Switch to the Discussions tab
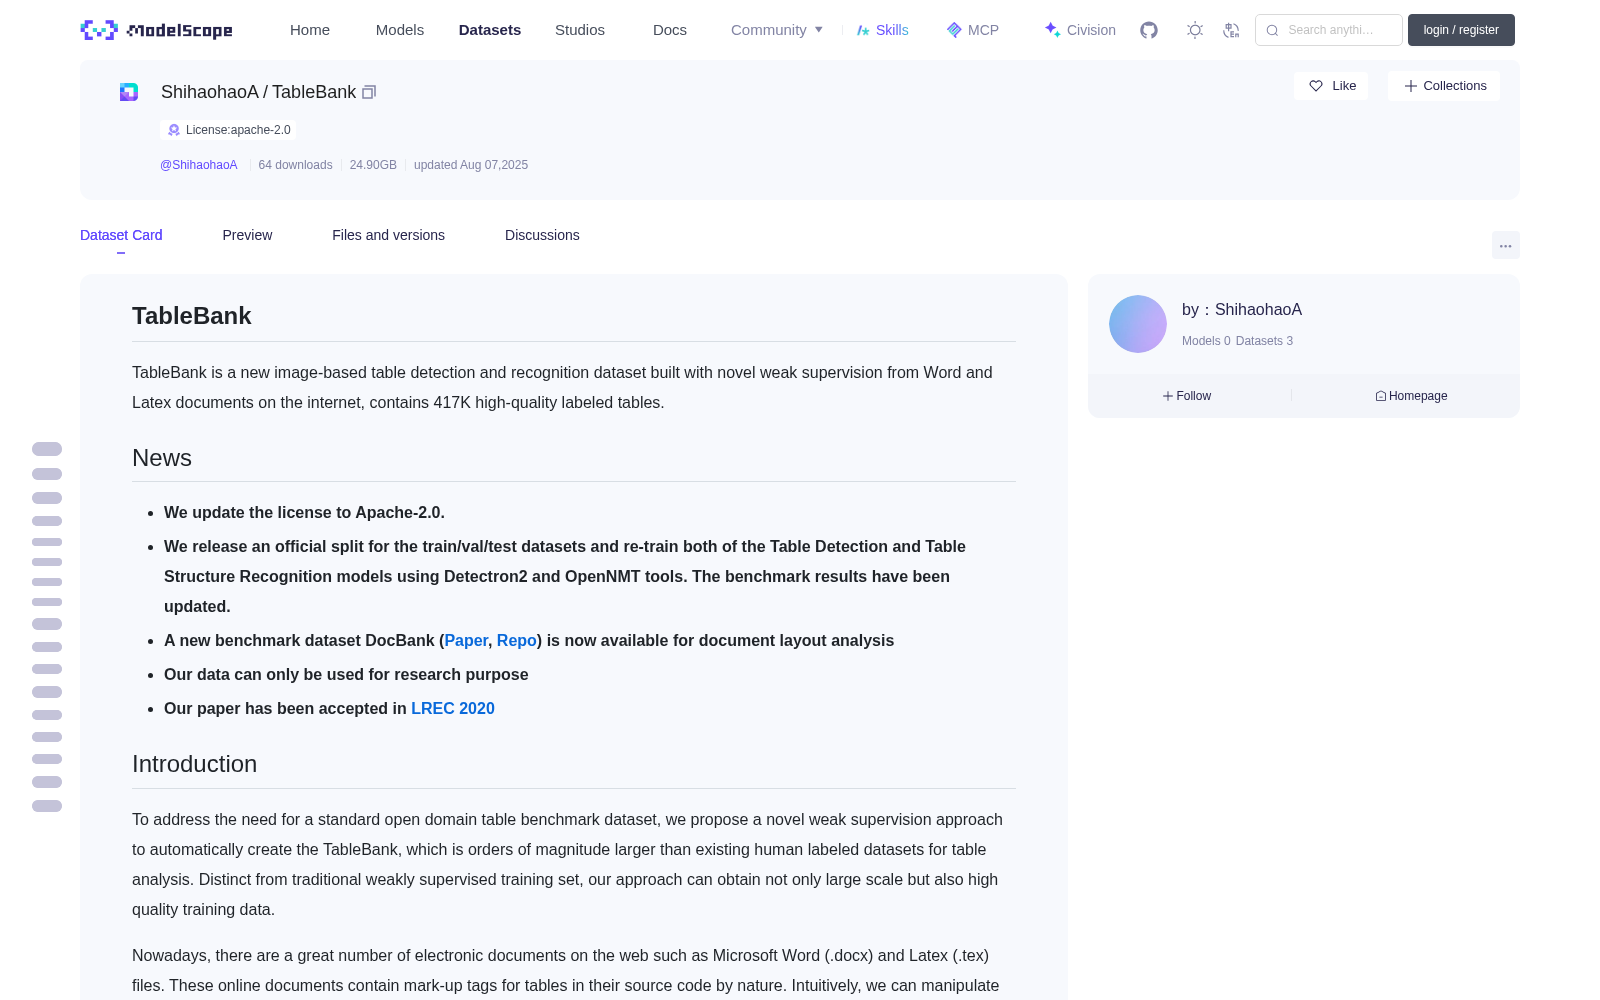Image resolution: width=1600 pixels, height=1000 pixels. [x=542, y=235]
